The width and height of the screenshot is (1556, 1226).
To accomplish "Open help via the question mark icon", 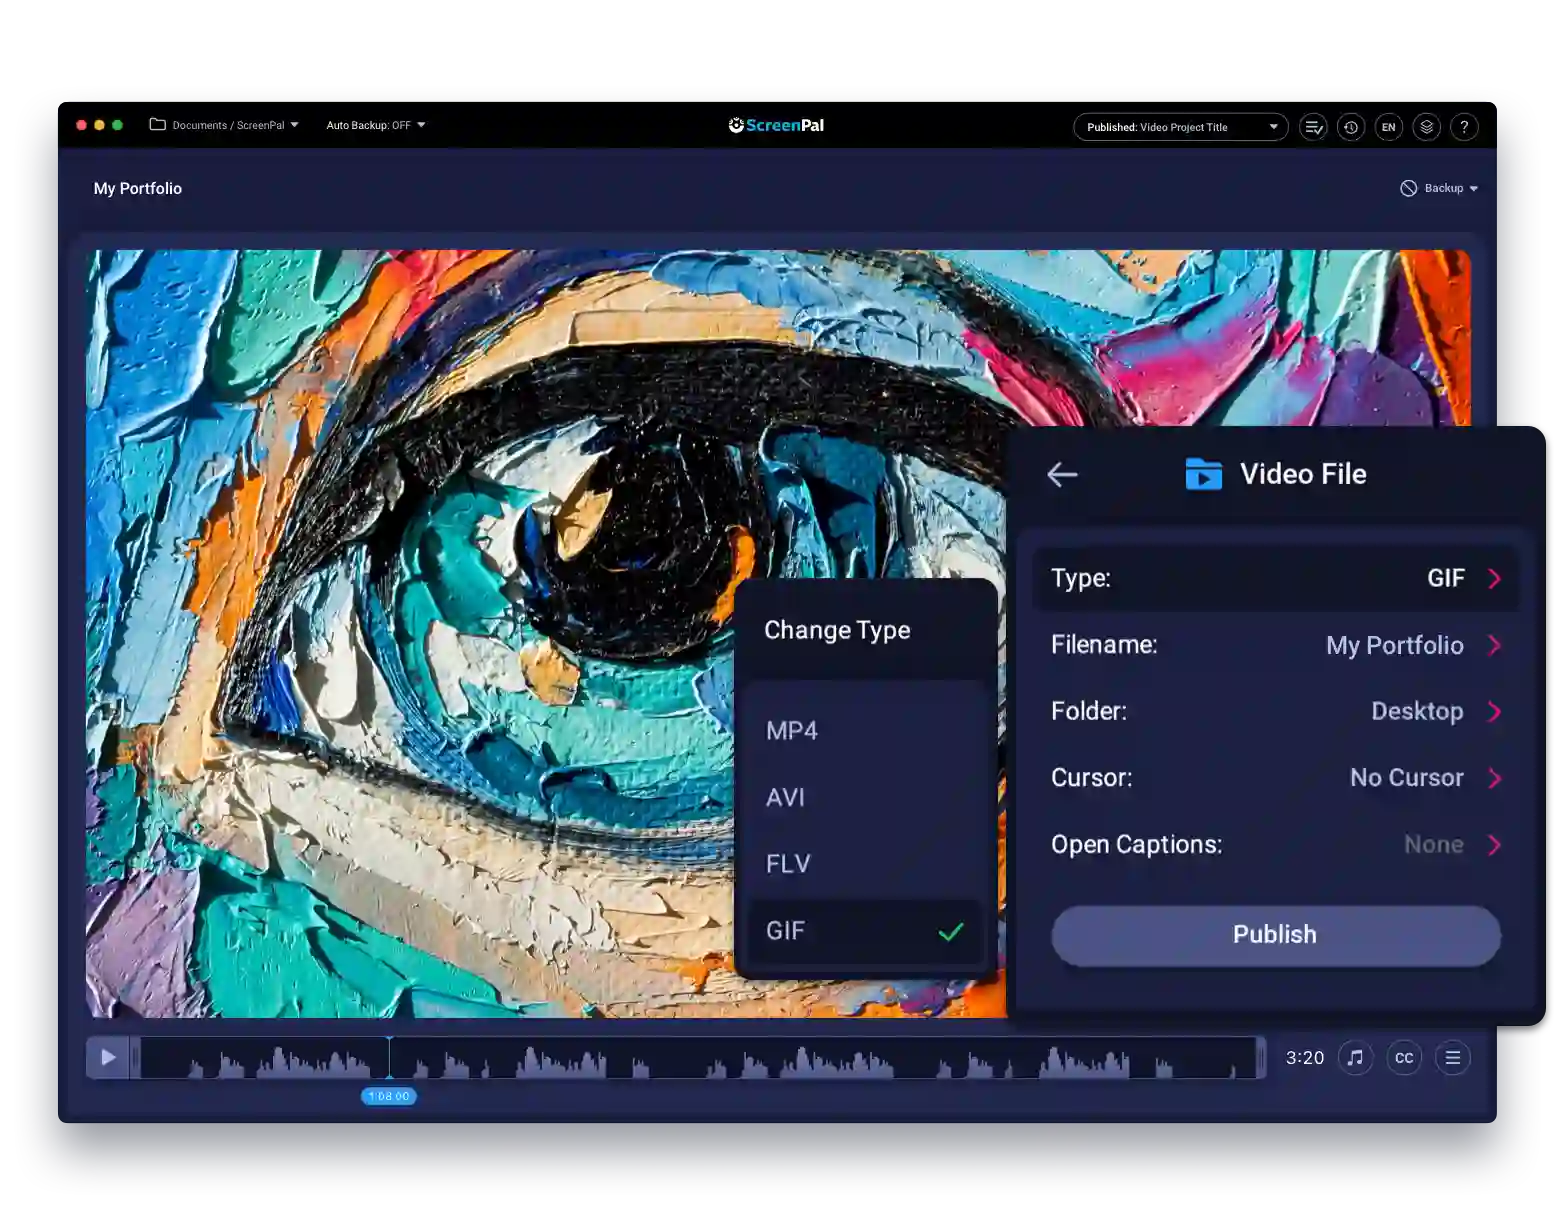I will tap(1464, 127).
